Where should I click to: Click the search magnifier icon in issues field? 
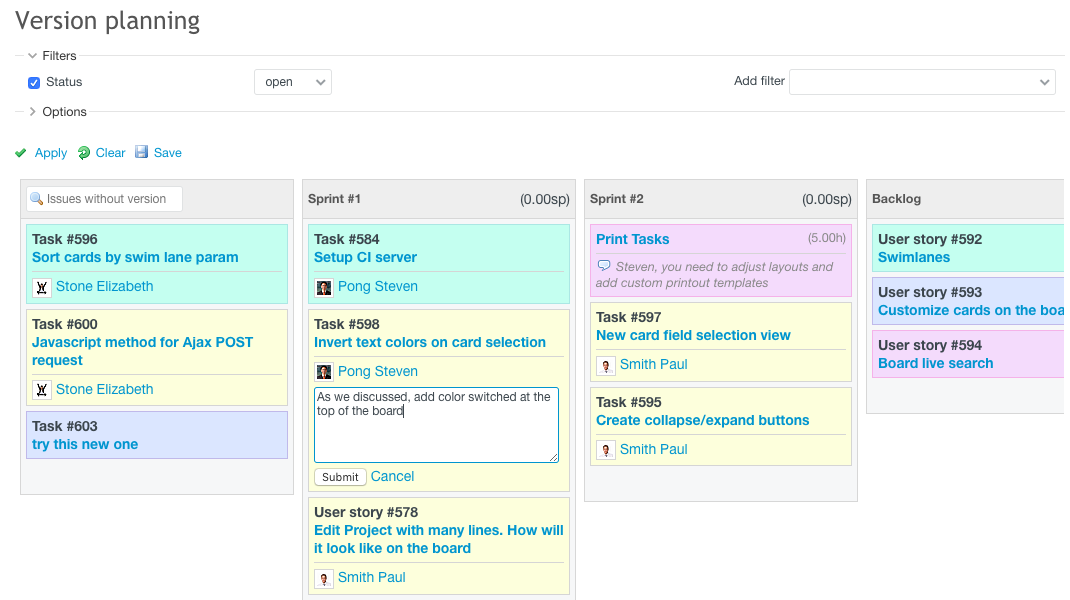[37, 199]
